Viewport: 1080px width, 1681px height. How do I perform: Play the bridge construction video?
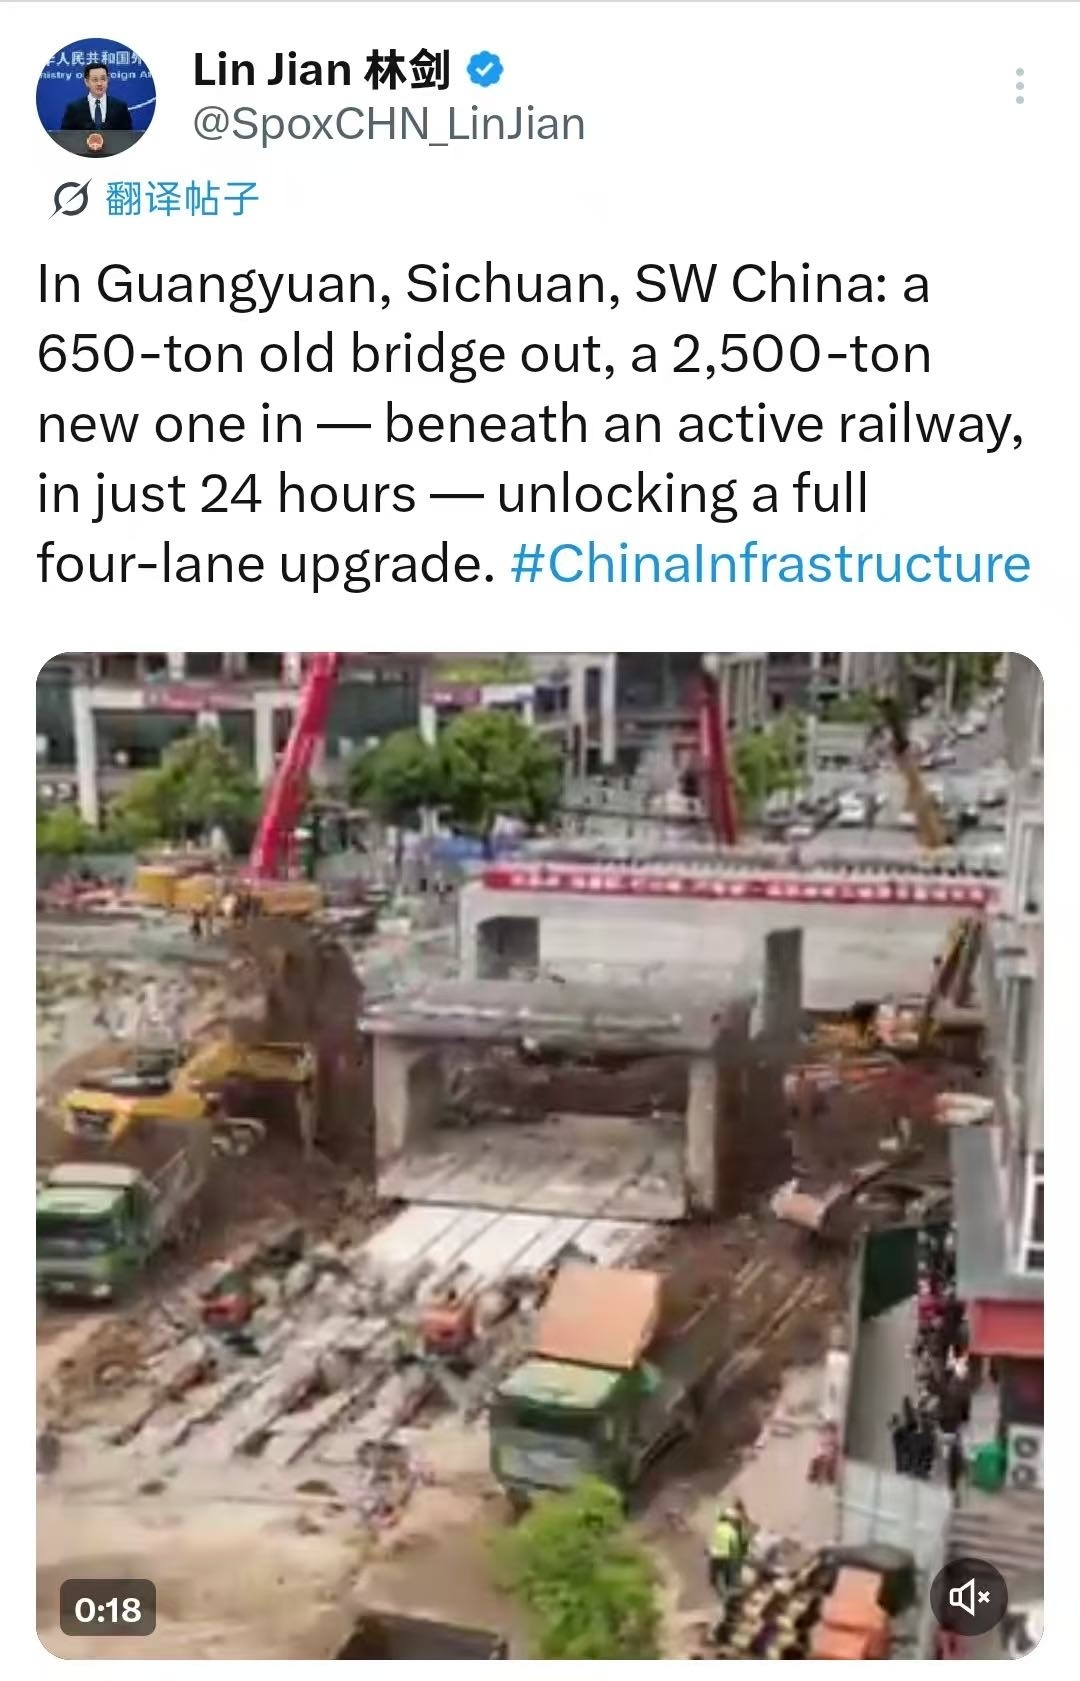point(540,1156)
